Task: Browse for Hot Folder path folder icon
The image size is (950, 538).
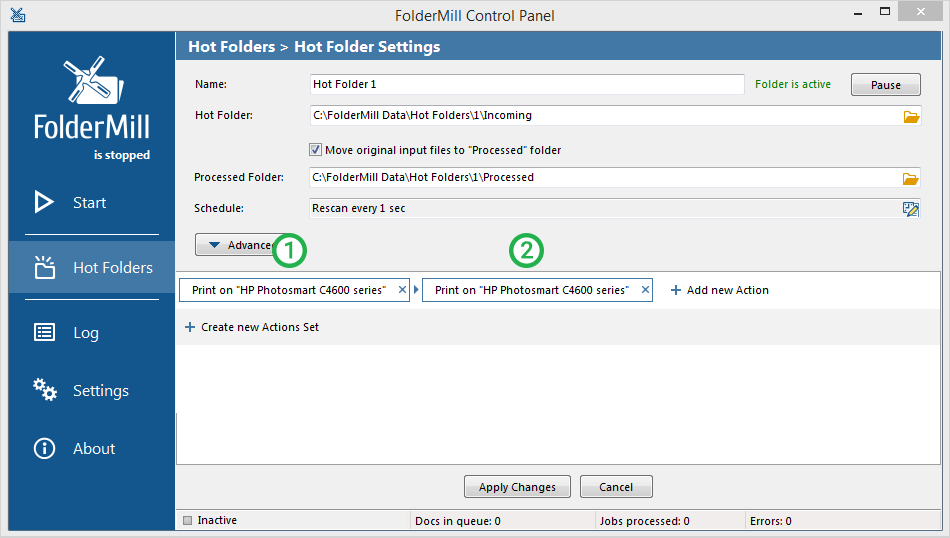Action: pyautogui.click(x=911, y=116)
